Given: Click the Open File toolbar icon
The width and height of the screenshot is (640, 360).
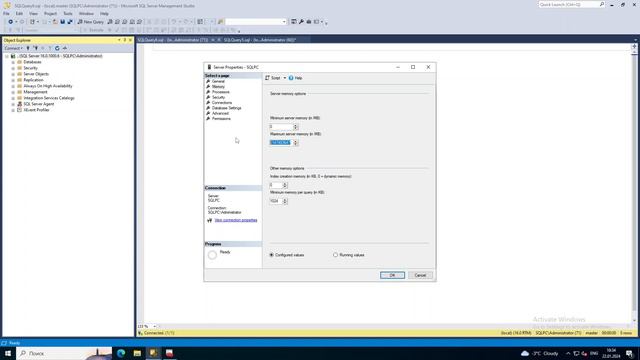Looking at the screenshot, I should tap(55, 22).
